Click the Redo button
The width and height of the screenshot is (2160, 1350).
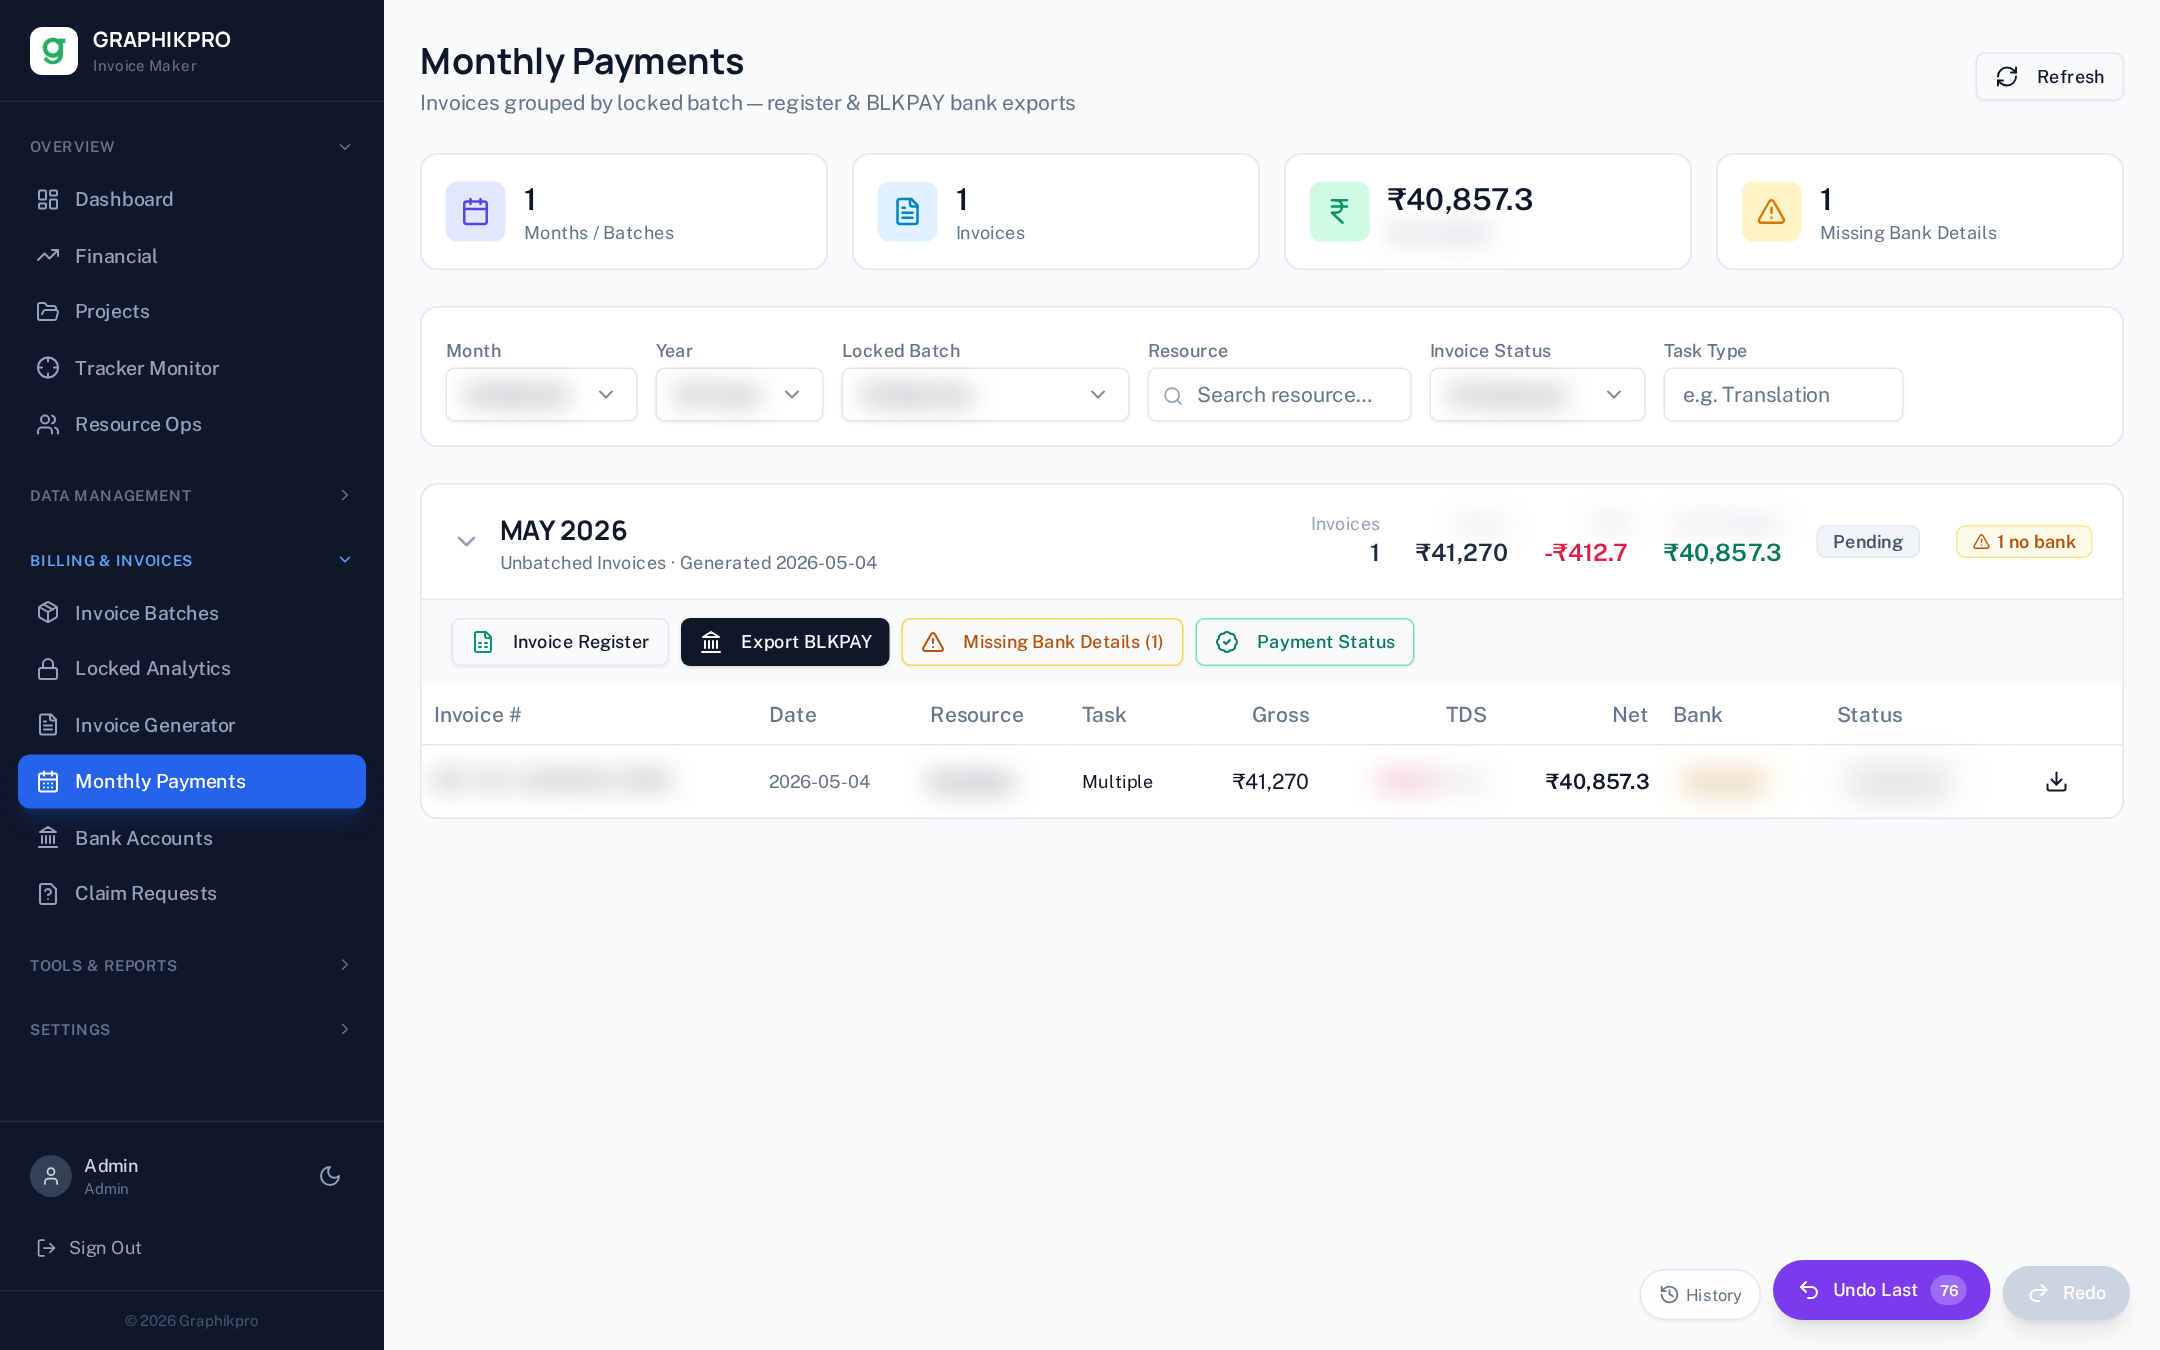[x=2066, y=1293]
